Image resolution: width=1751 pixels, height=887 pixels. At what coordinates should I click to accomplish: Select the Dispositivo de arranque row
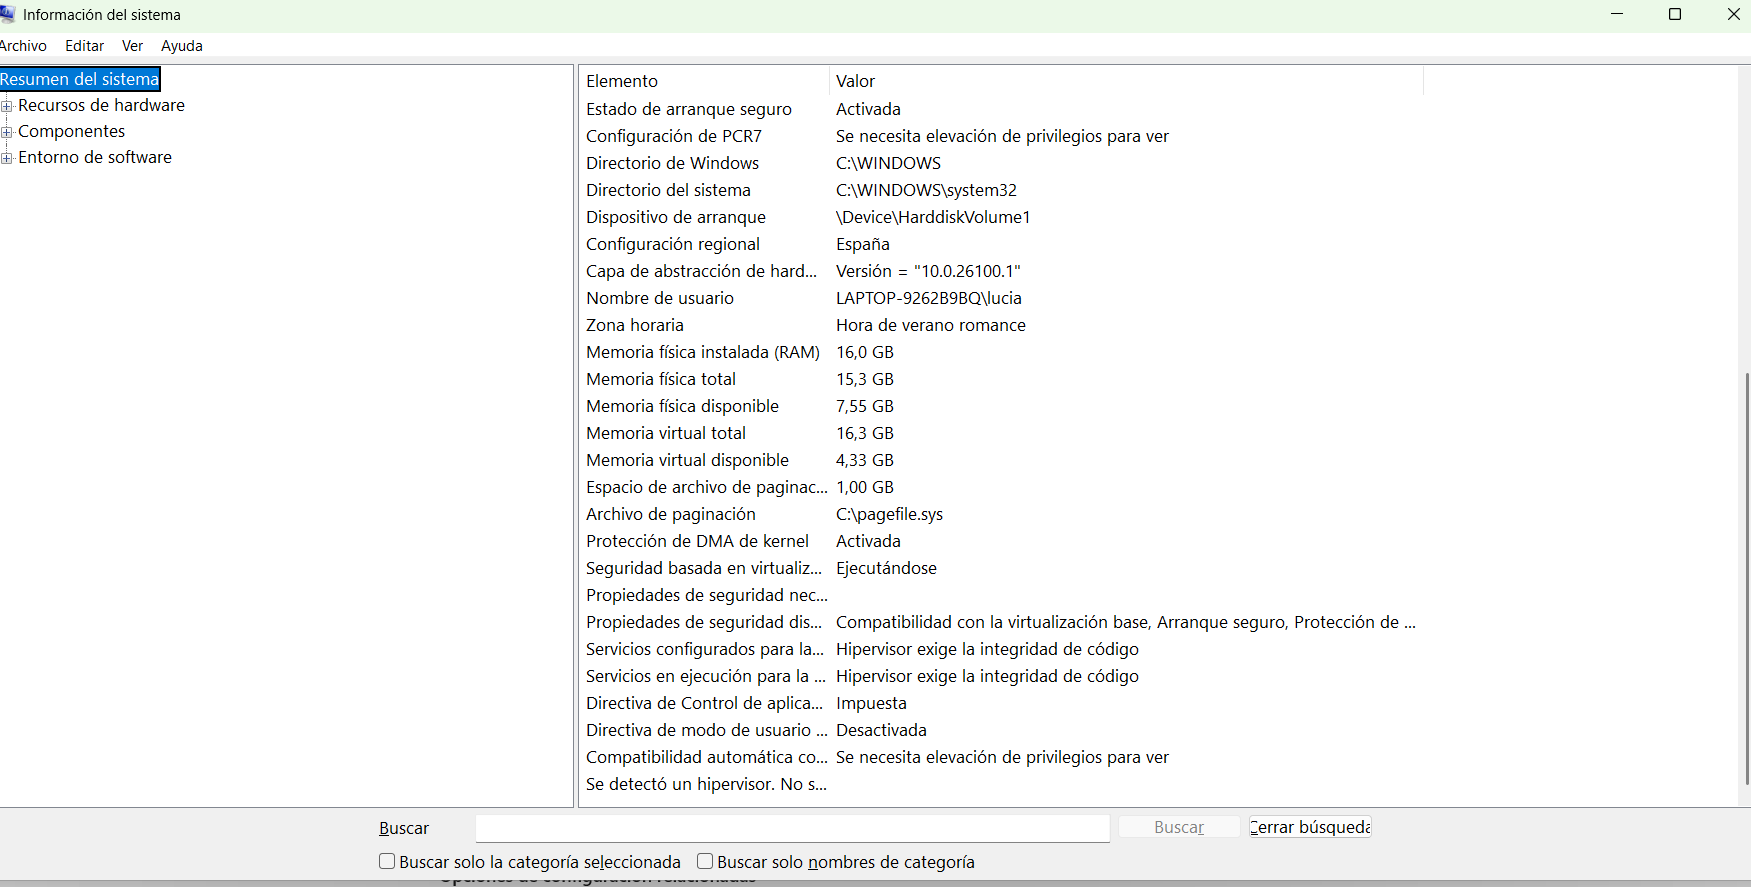click(1001, 217)
